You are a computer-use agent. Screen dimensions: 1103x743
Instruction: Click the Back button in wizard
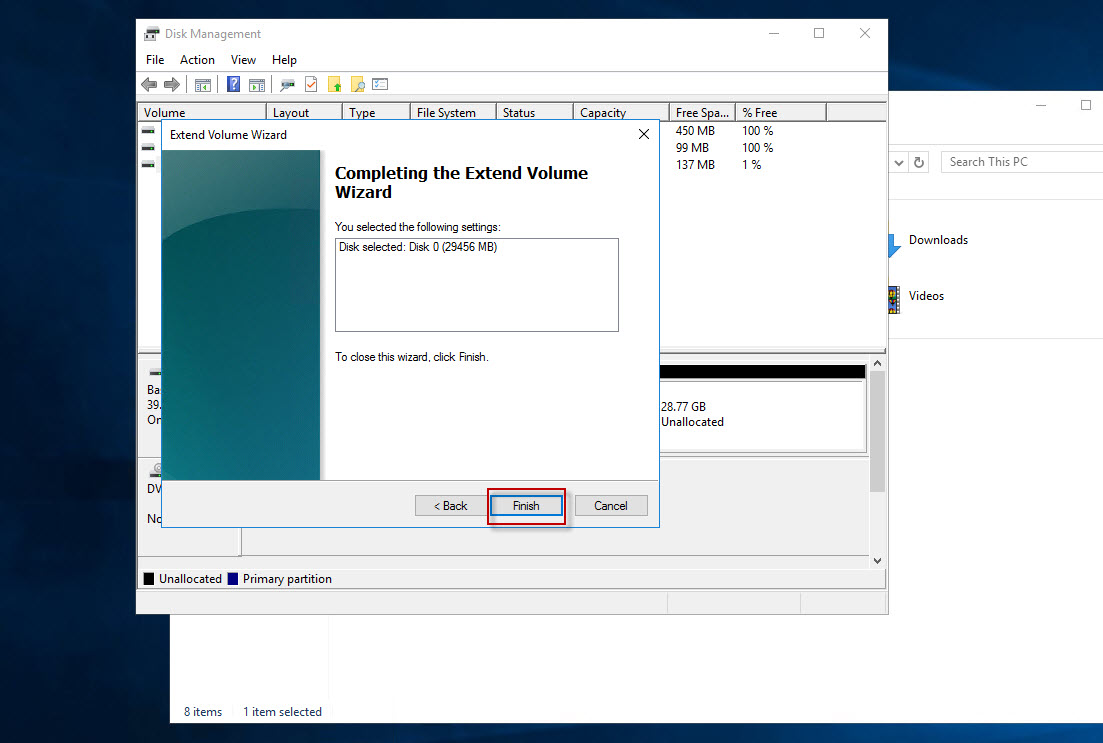(x=450, y=506)
